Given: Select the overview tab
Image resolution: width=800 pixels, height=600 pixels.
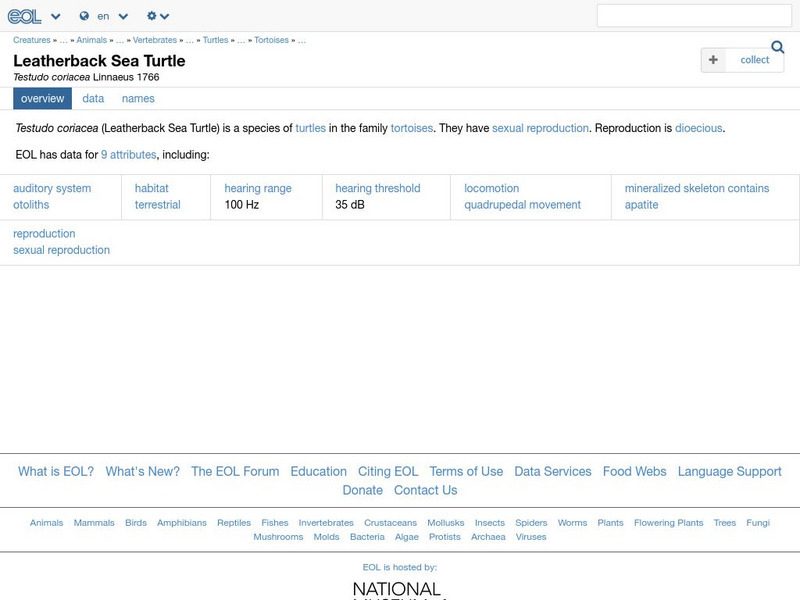Looking at the screenshot, I should coord(42,98).
